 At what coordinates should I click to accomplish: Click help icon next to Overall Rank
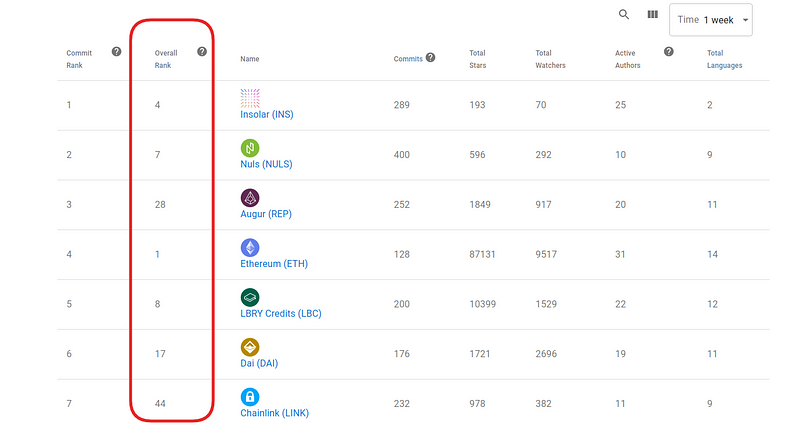pyautogui.click(x=202, y=52)
